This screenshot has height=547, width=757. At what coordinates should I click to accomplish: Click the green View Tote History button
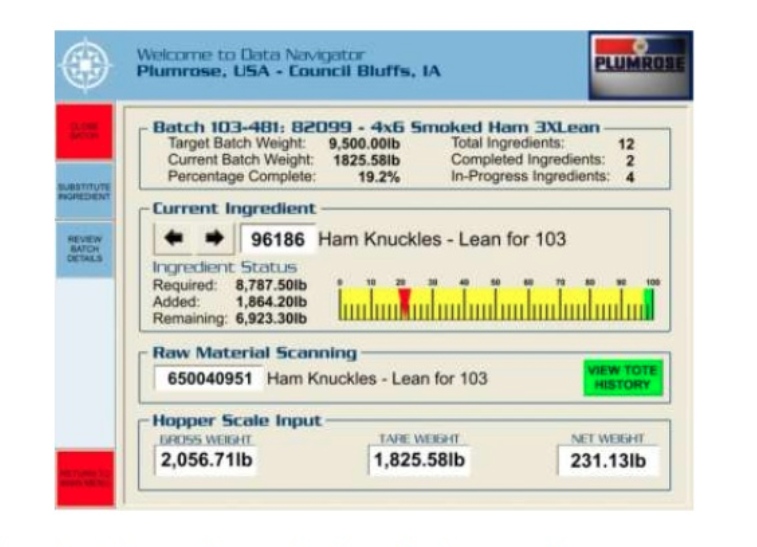[622, 378]
